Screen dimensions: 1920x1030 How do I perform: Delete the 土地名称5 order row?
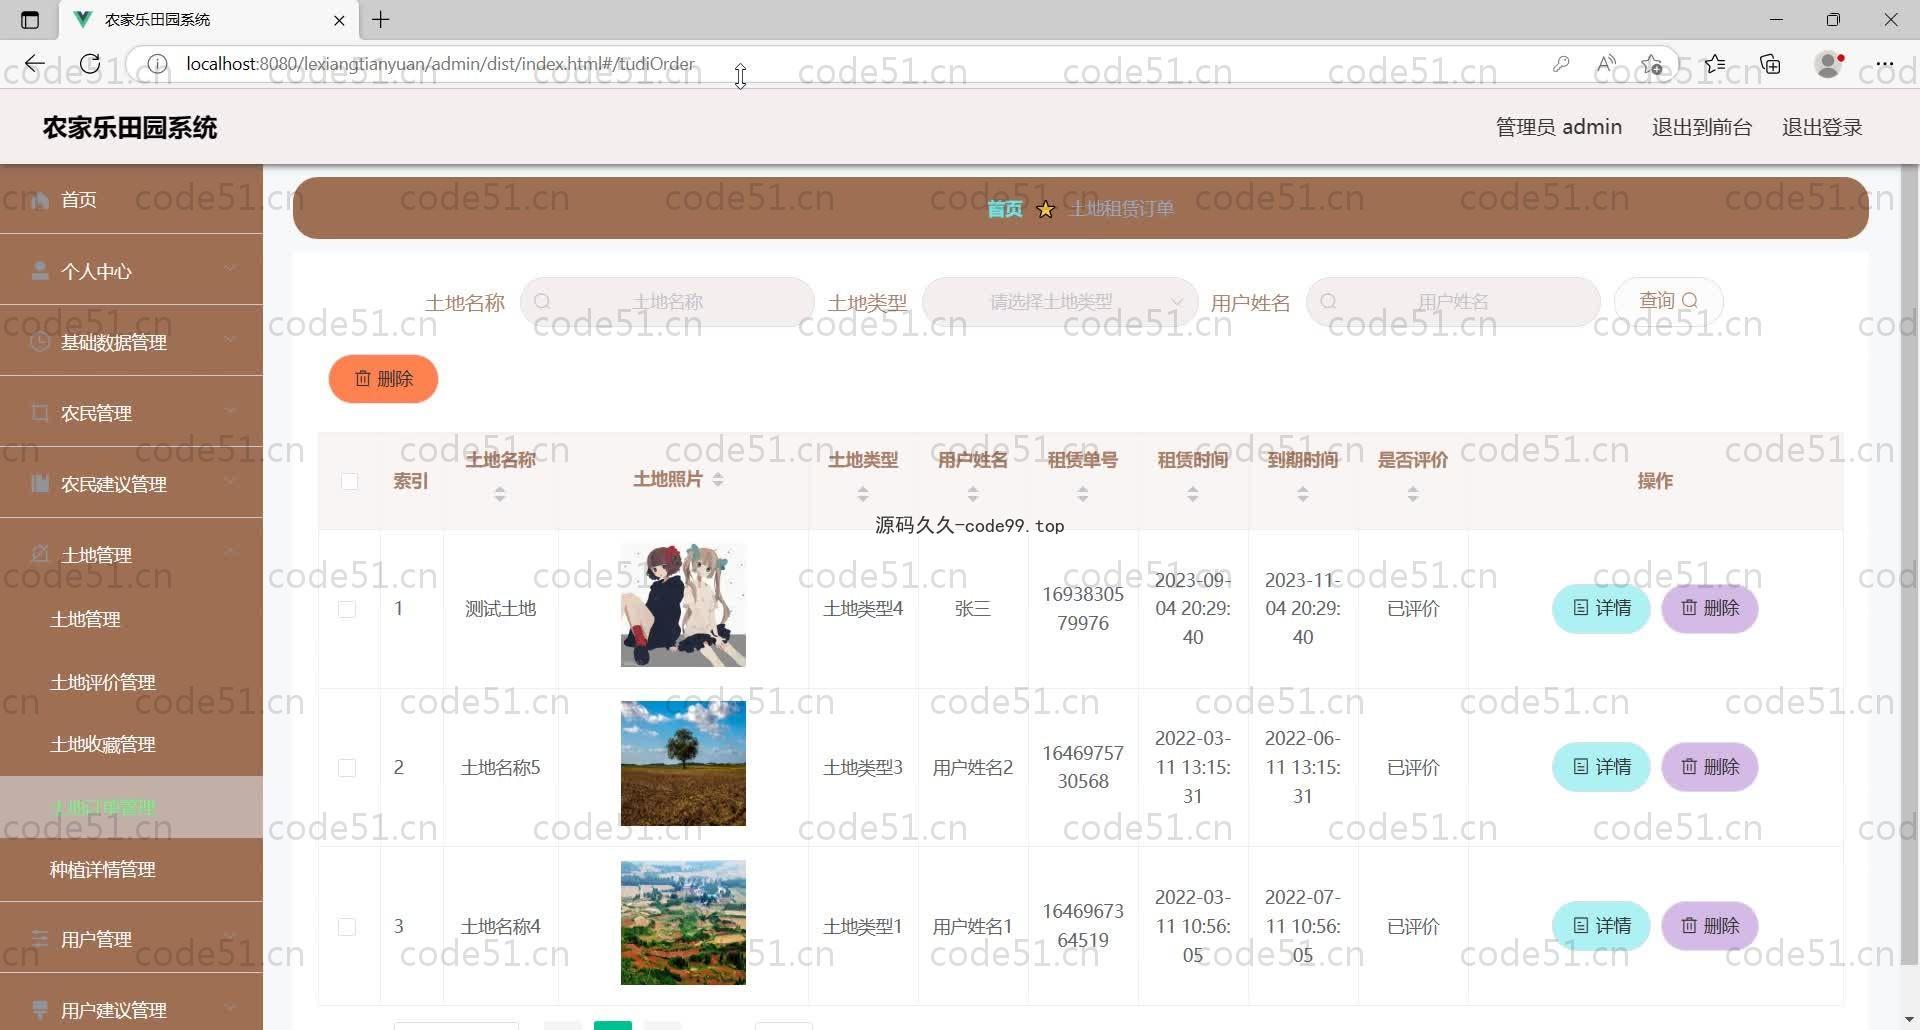[1710, 767]
